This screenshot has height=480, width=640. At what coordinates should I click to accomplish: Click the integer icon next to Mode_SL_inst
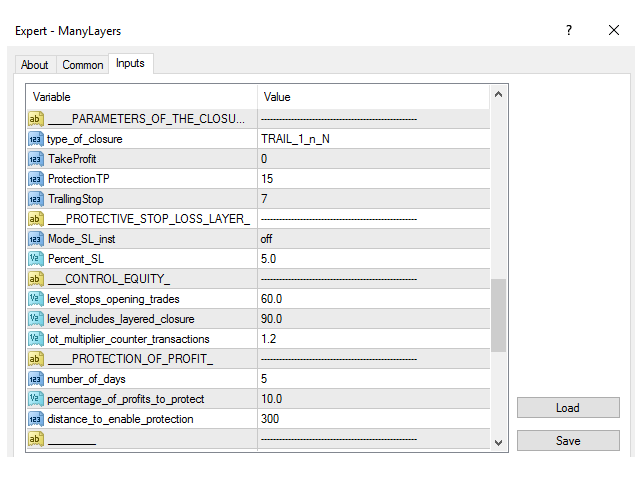point(36,239)
